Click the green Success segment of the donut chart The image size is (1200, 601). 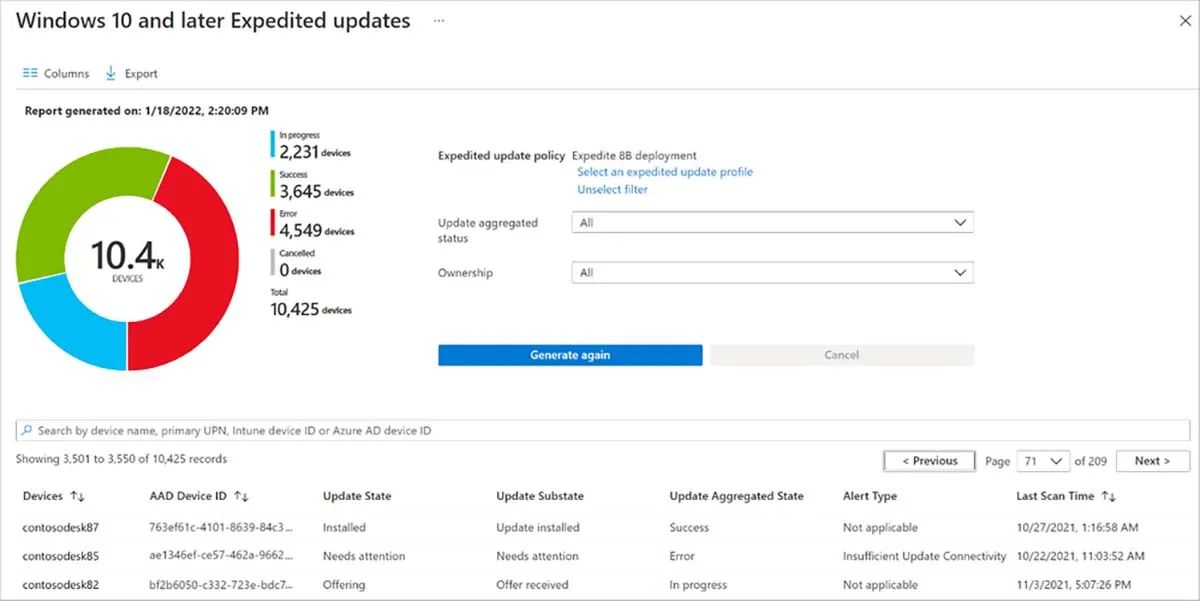click(x=93, y=178)
